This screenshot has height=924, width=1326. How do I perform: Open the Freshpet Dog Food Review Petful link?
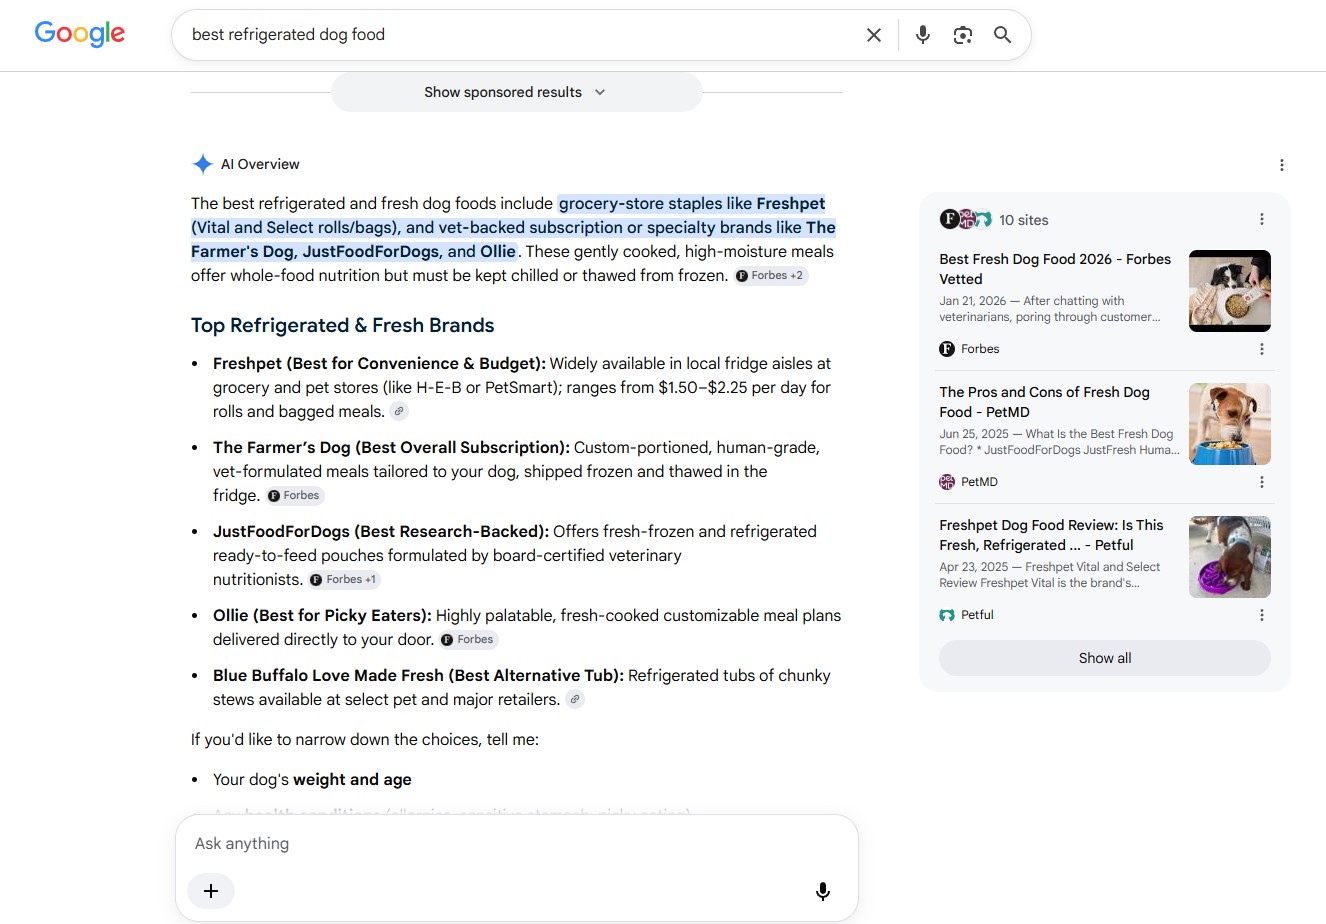pos(1052,535)
